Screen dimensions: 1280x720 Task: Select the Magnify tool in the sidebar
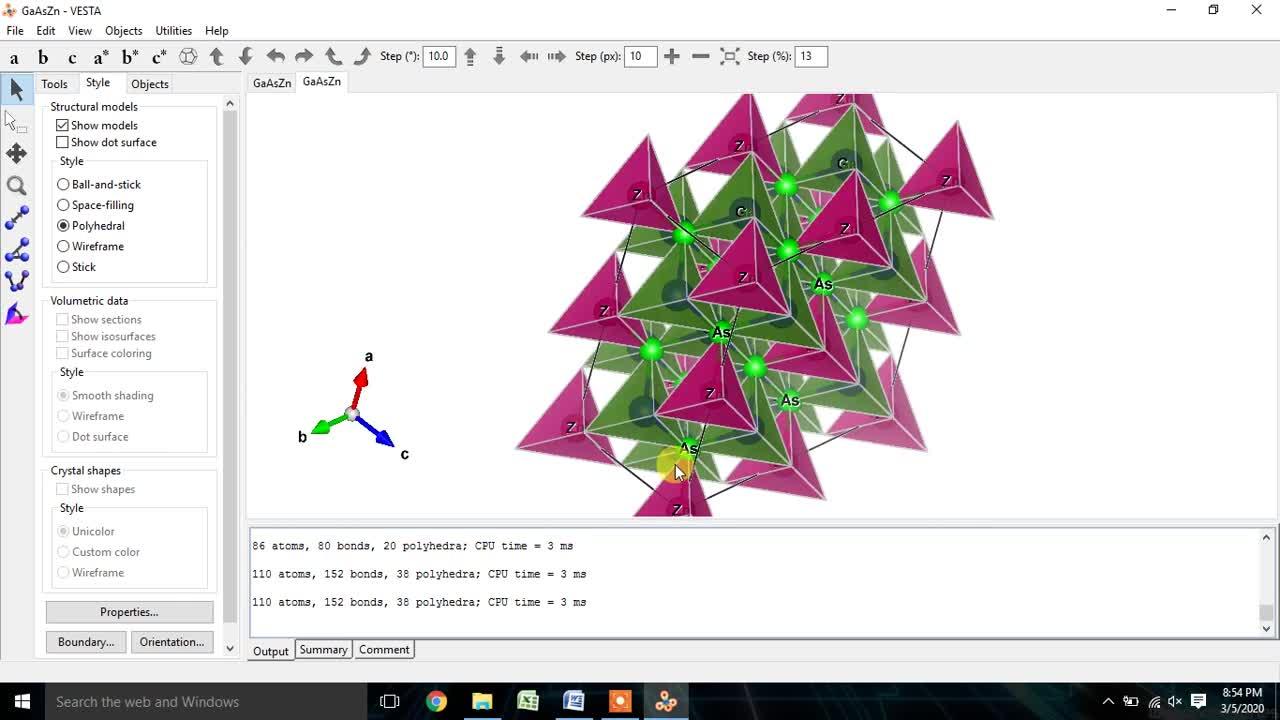(15, 185)
